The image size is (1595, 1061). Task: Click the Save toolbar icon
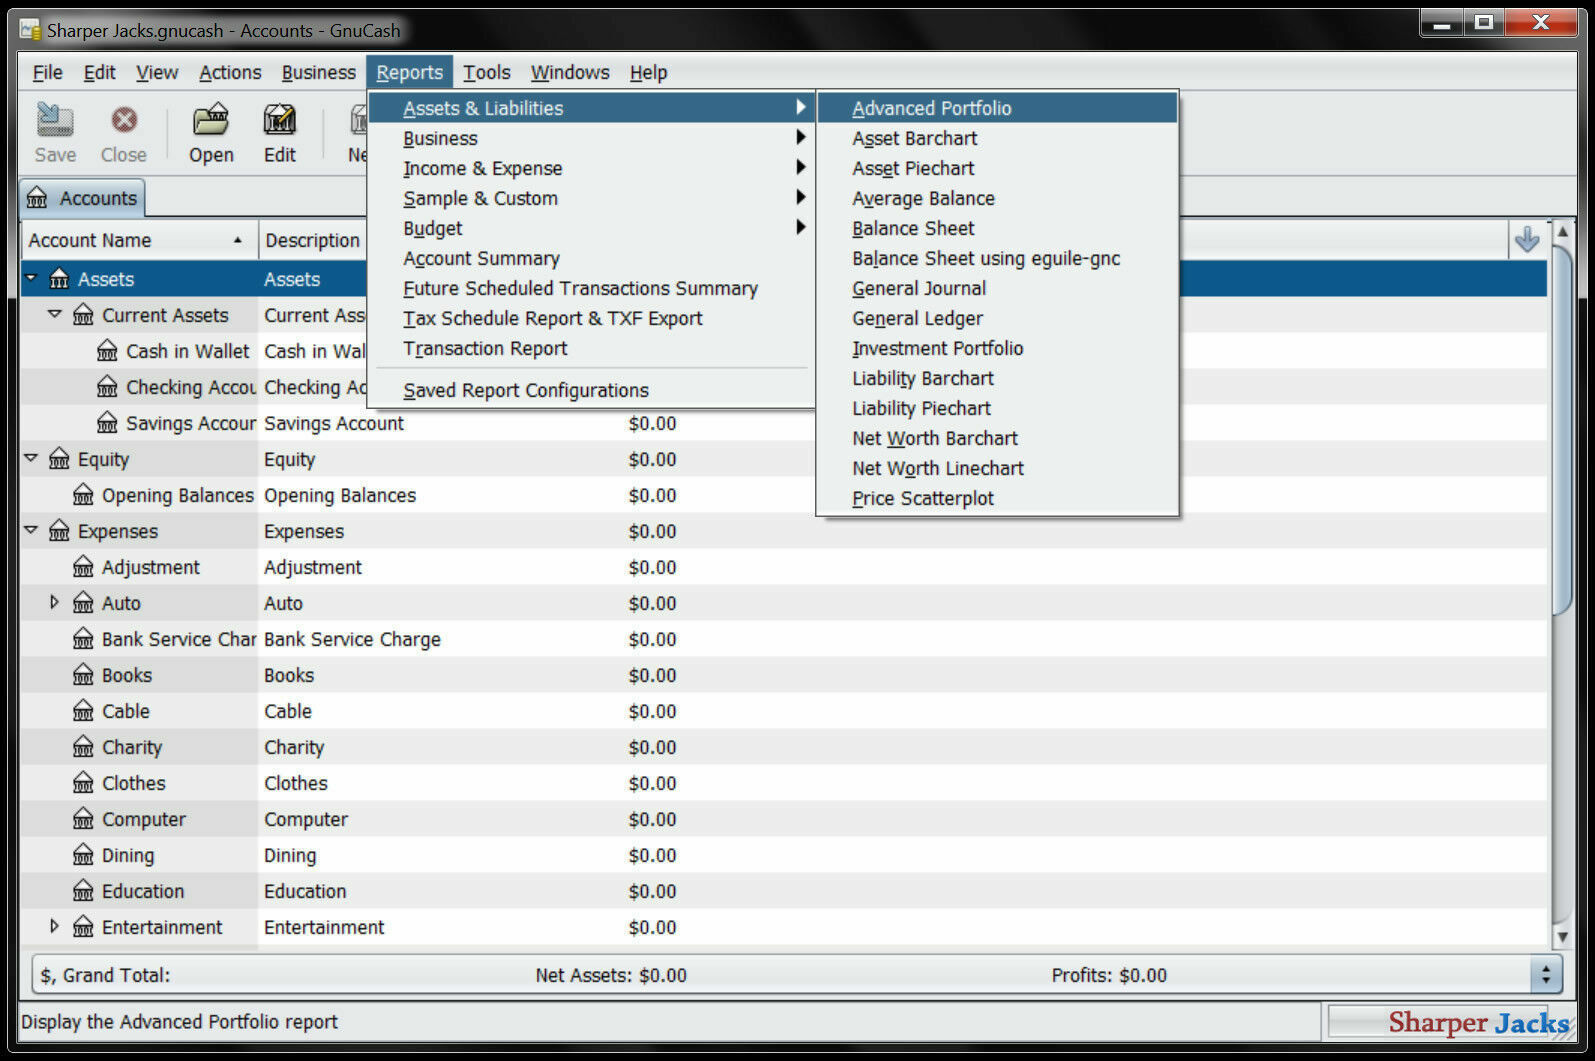55,121
